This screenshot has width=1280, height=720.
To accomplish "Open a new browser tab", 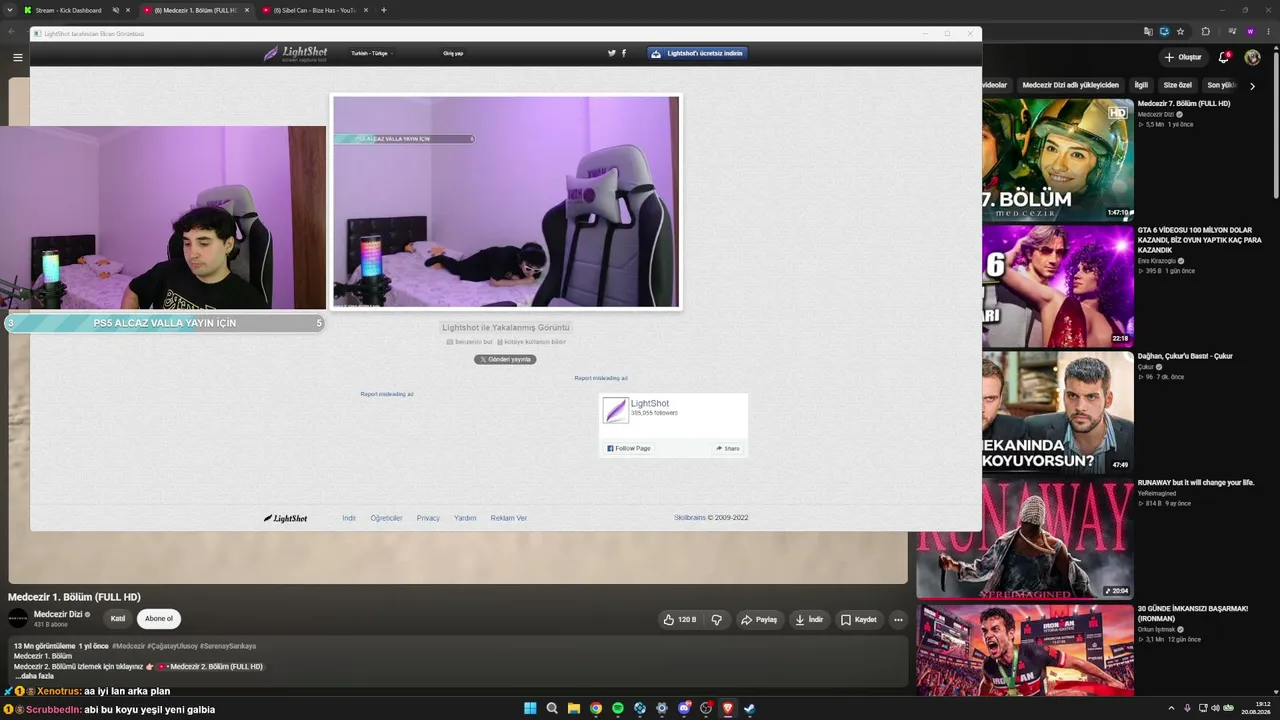I will 384,10.
